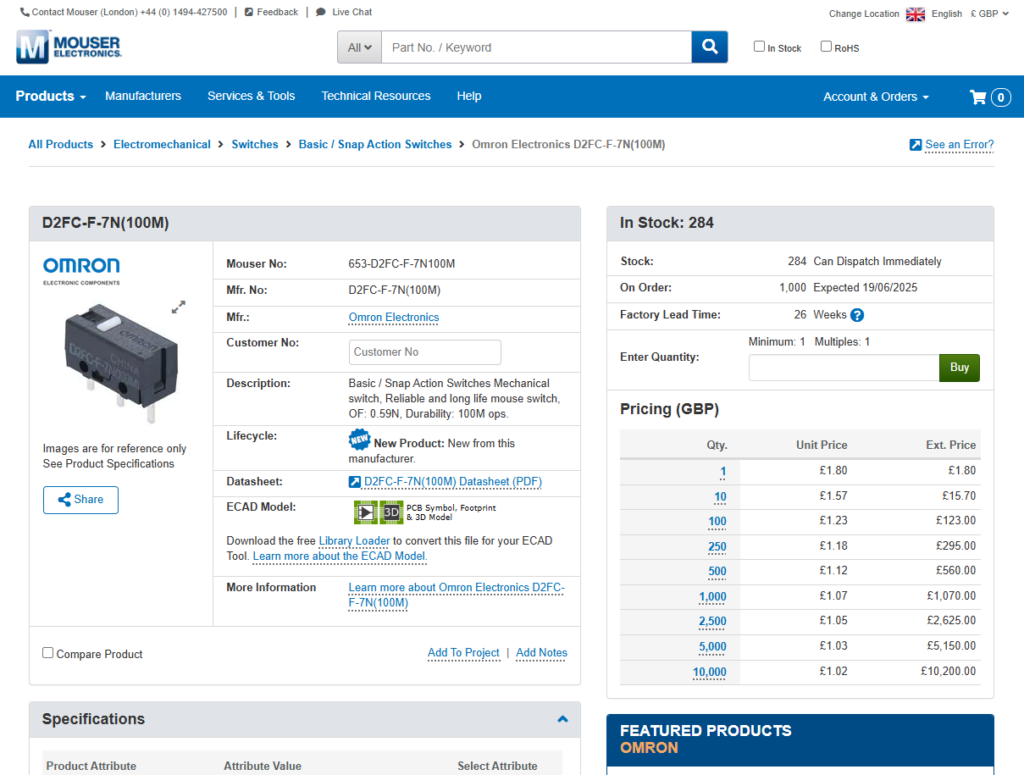Check the Compare Product box
The width and height of the screenshot is (1024, 775).
tap(48, 653)
